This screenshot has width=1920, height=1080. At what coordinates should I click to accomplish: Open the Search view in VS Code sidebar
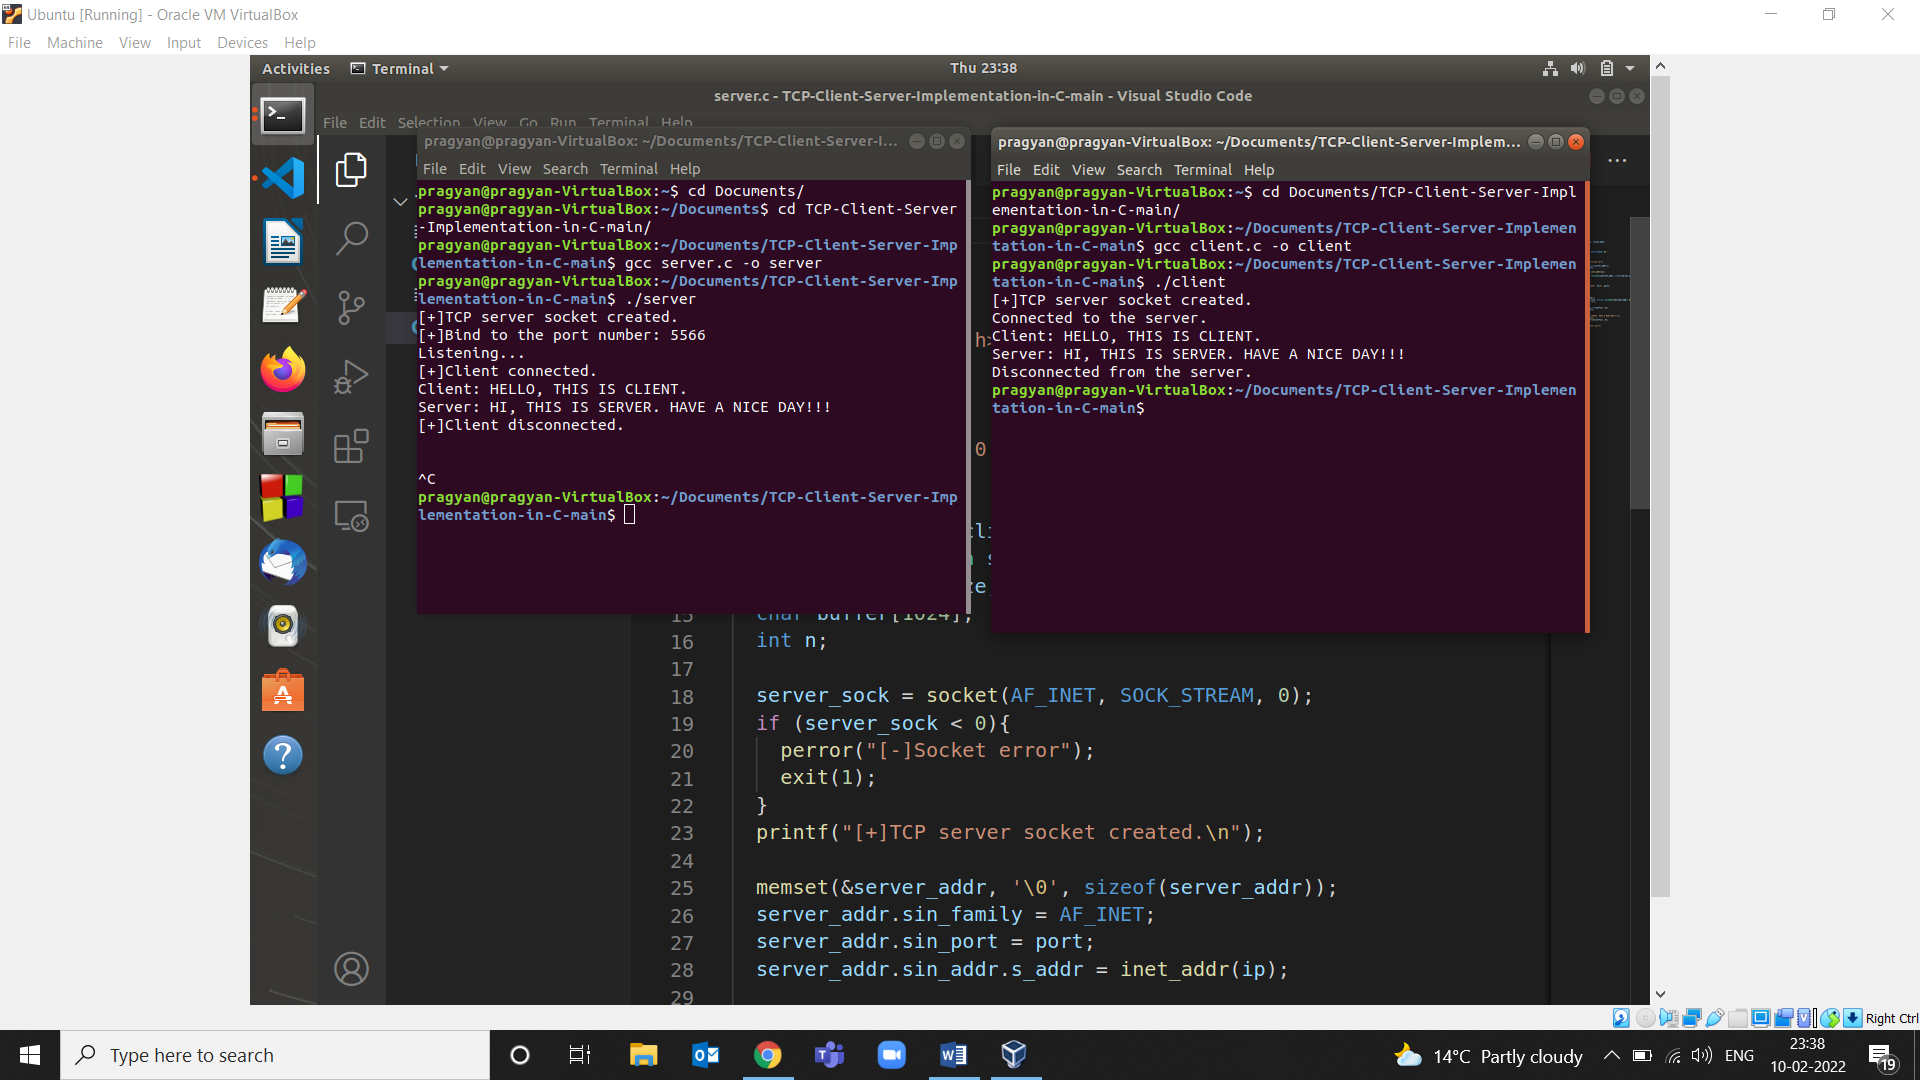click(351, 238)
